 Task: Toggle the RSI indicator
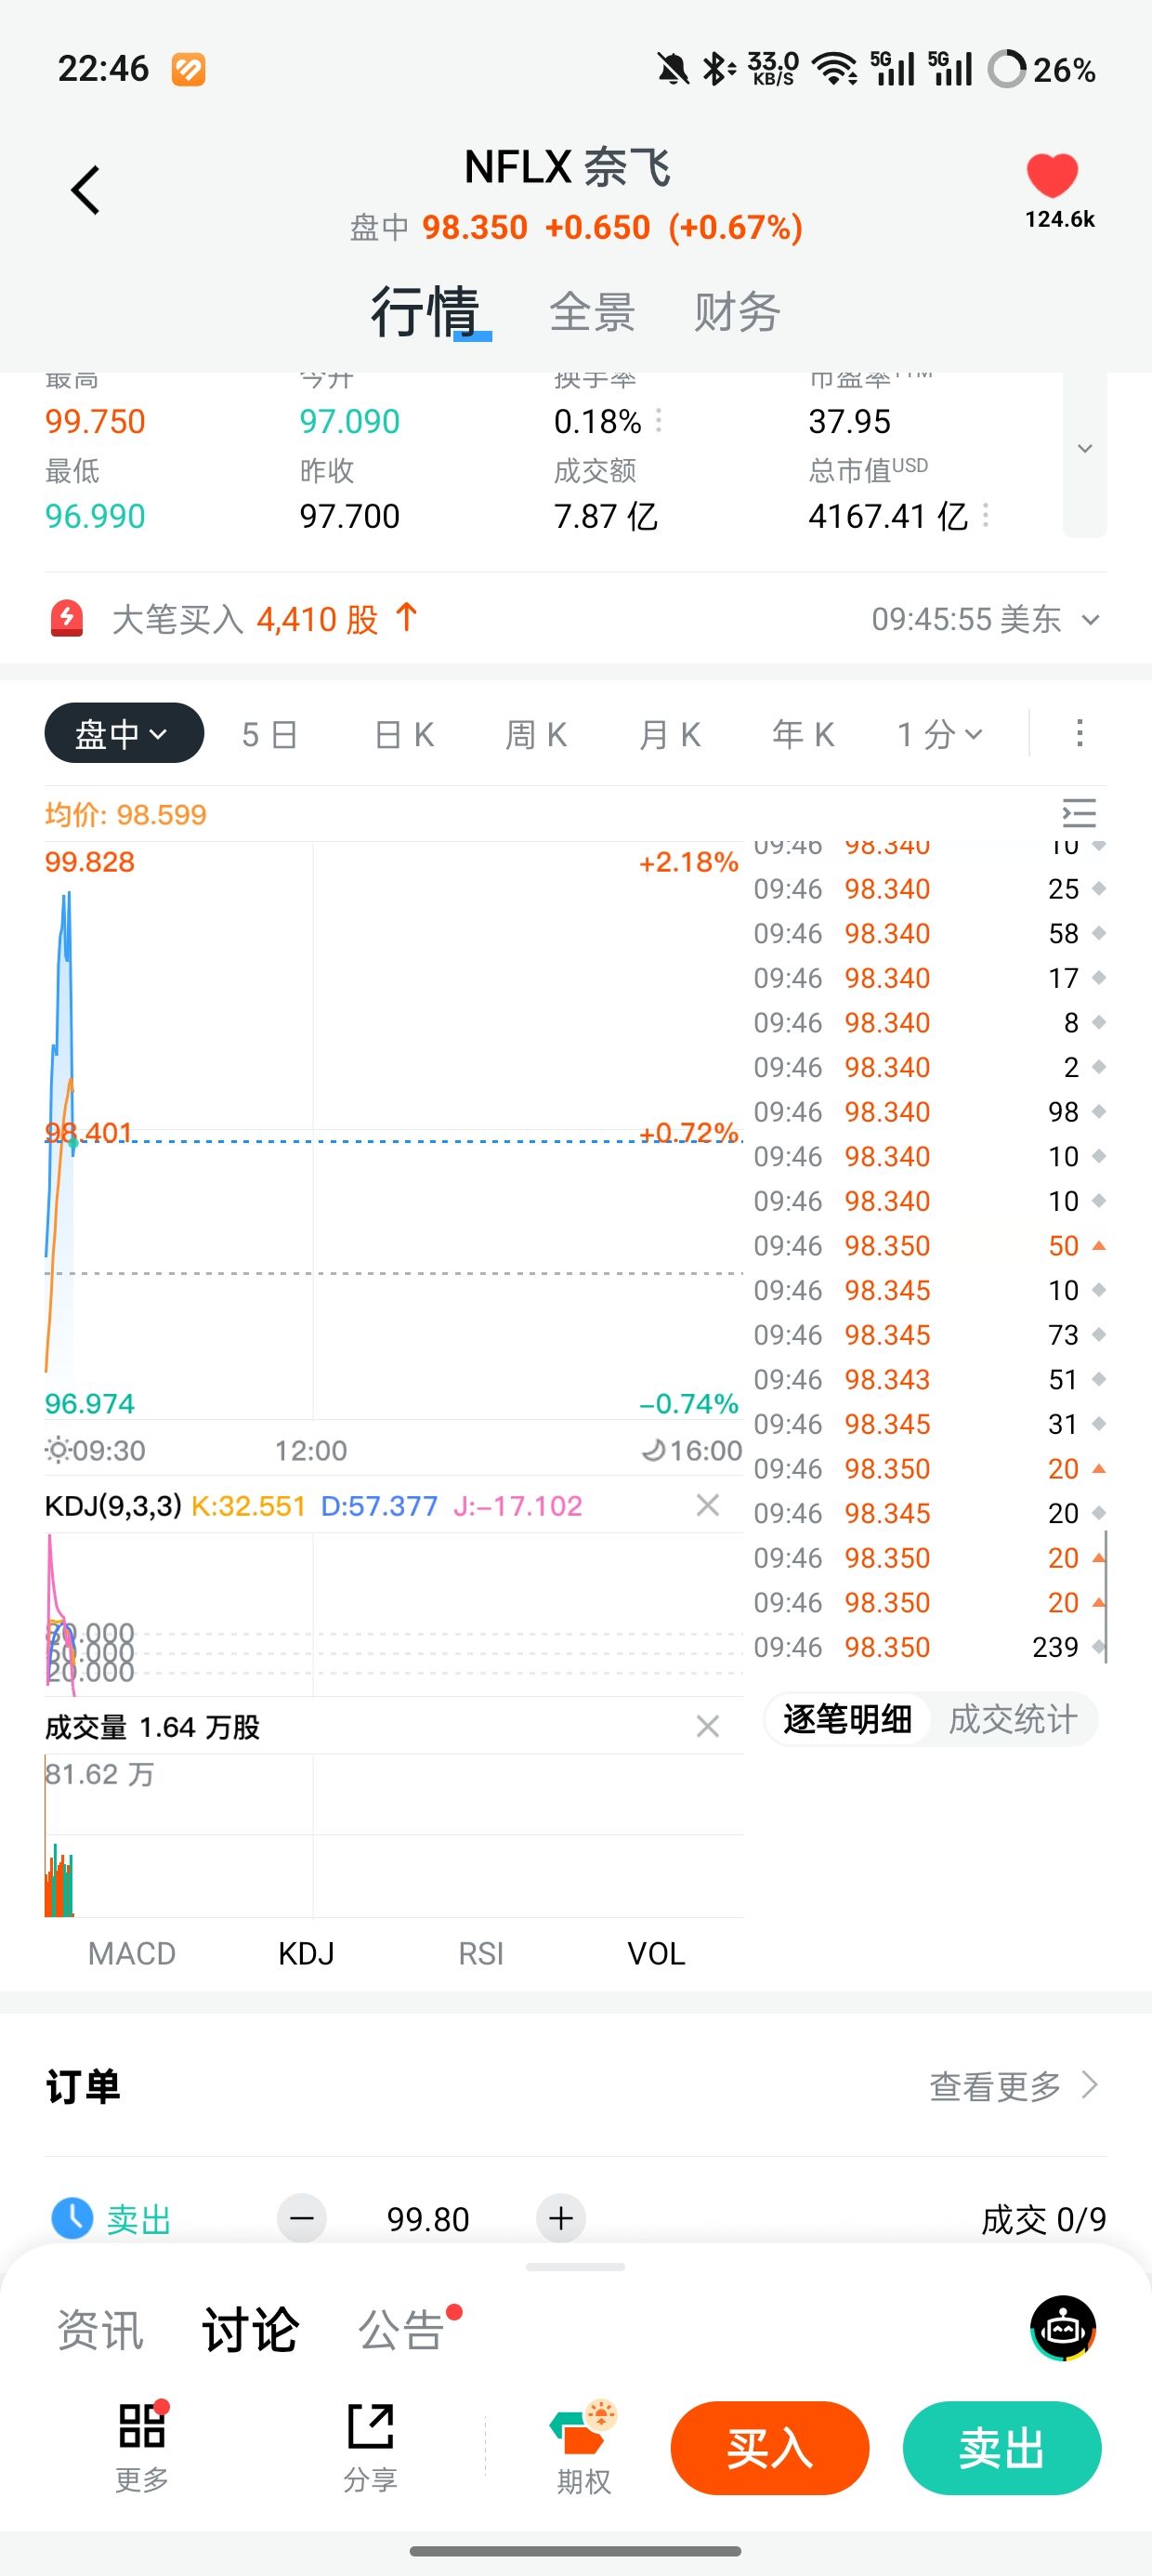coord(481,1953)
